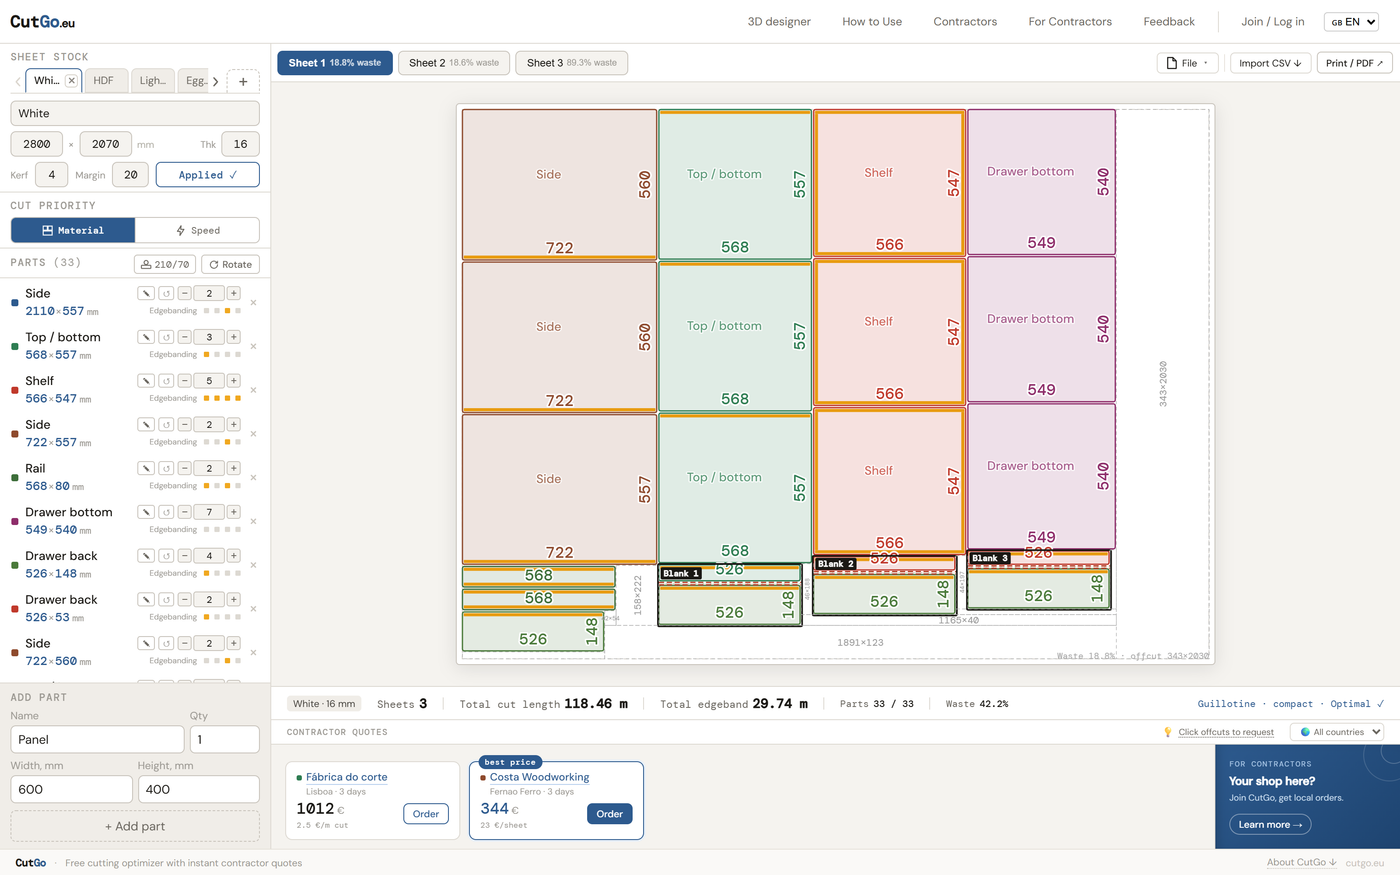This screenshot has height=875, width=1400.
Task: Toggle the 210/70 operator clearance setting
Action: pos(165,264)
